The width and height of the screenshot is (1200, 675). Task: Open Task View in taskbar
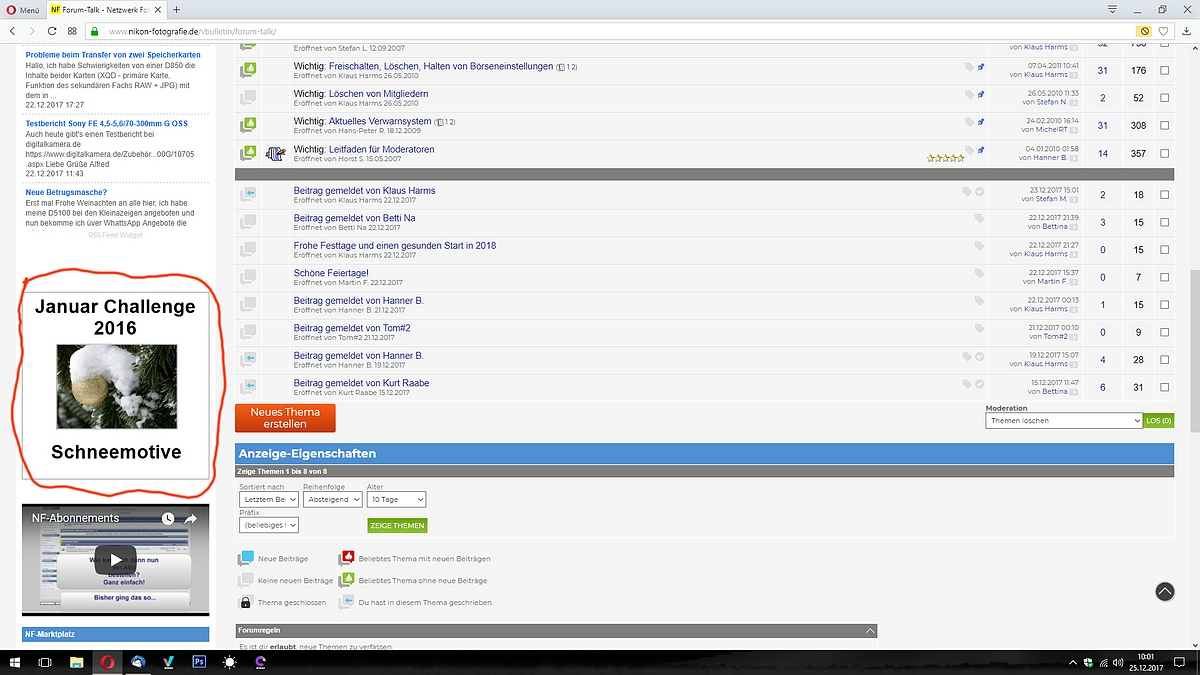click(x=45, y=662)
